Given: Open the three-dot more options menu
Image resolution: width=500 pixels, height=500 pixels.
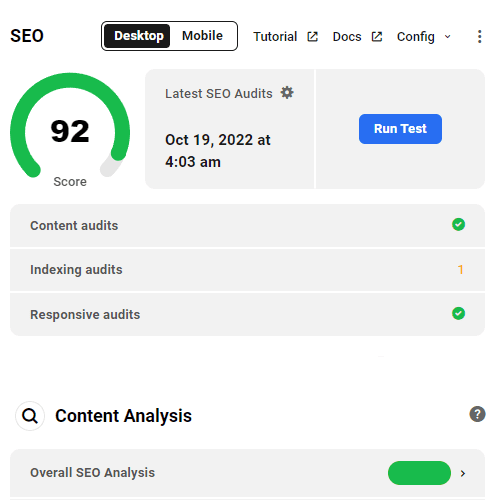Looking at the screenshot, I should [479, 36].
